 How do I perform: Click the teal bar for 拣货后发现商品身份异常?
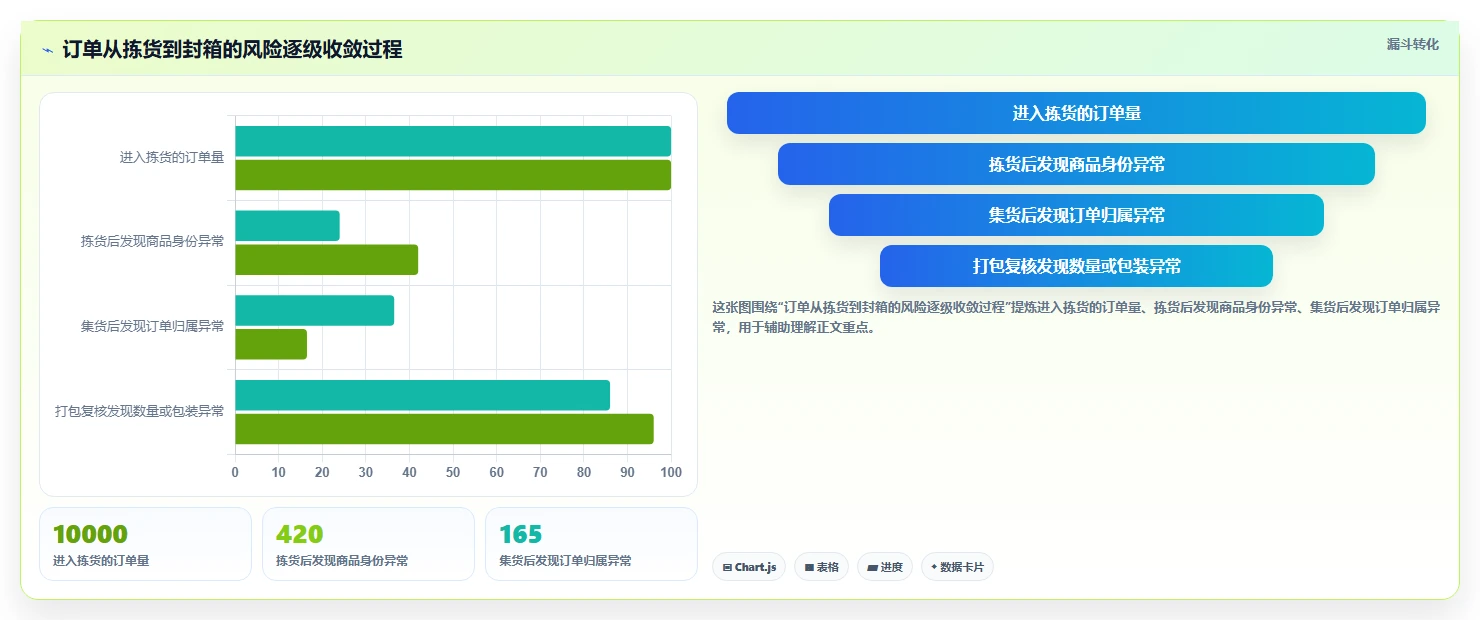pyautogui.click(x=288, y=226)
